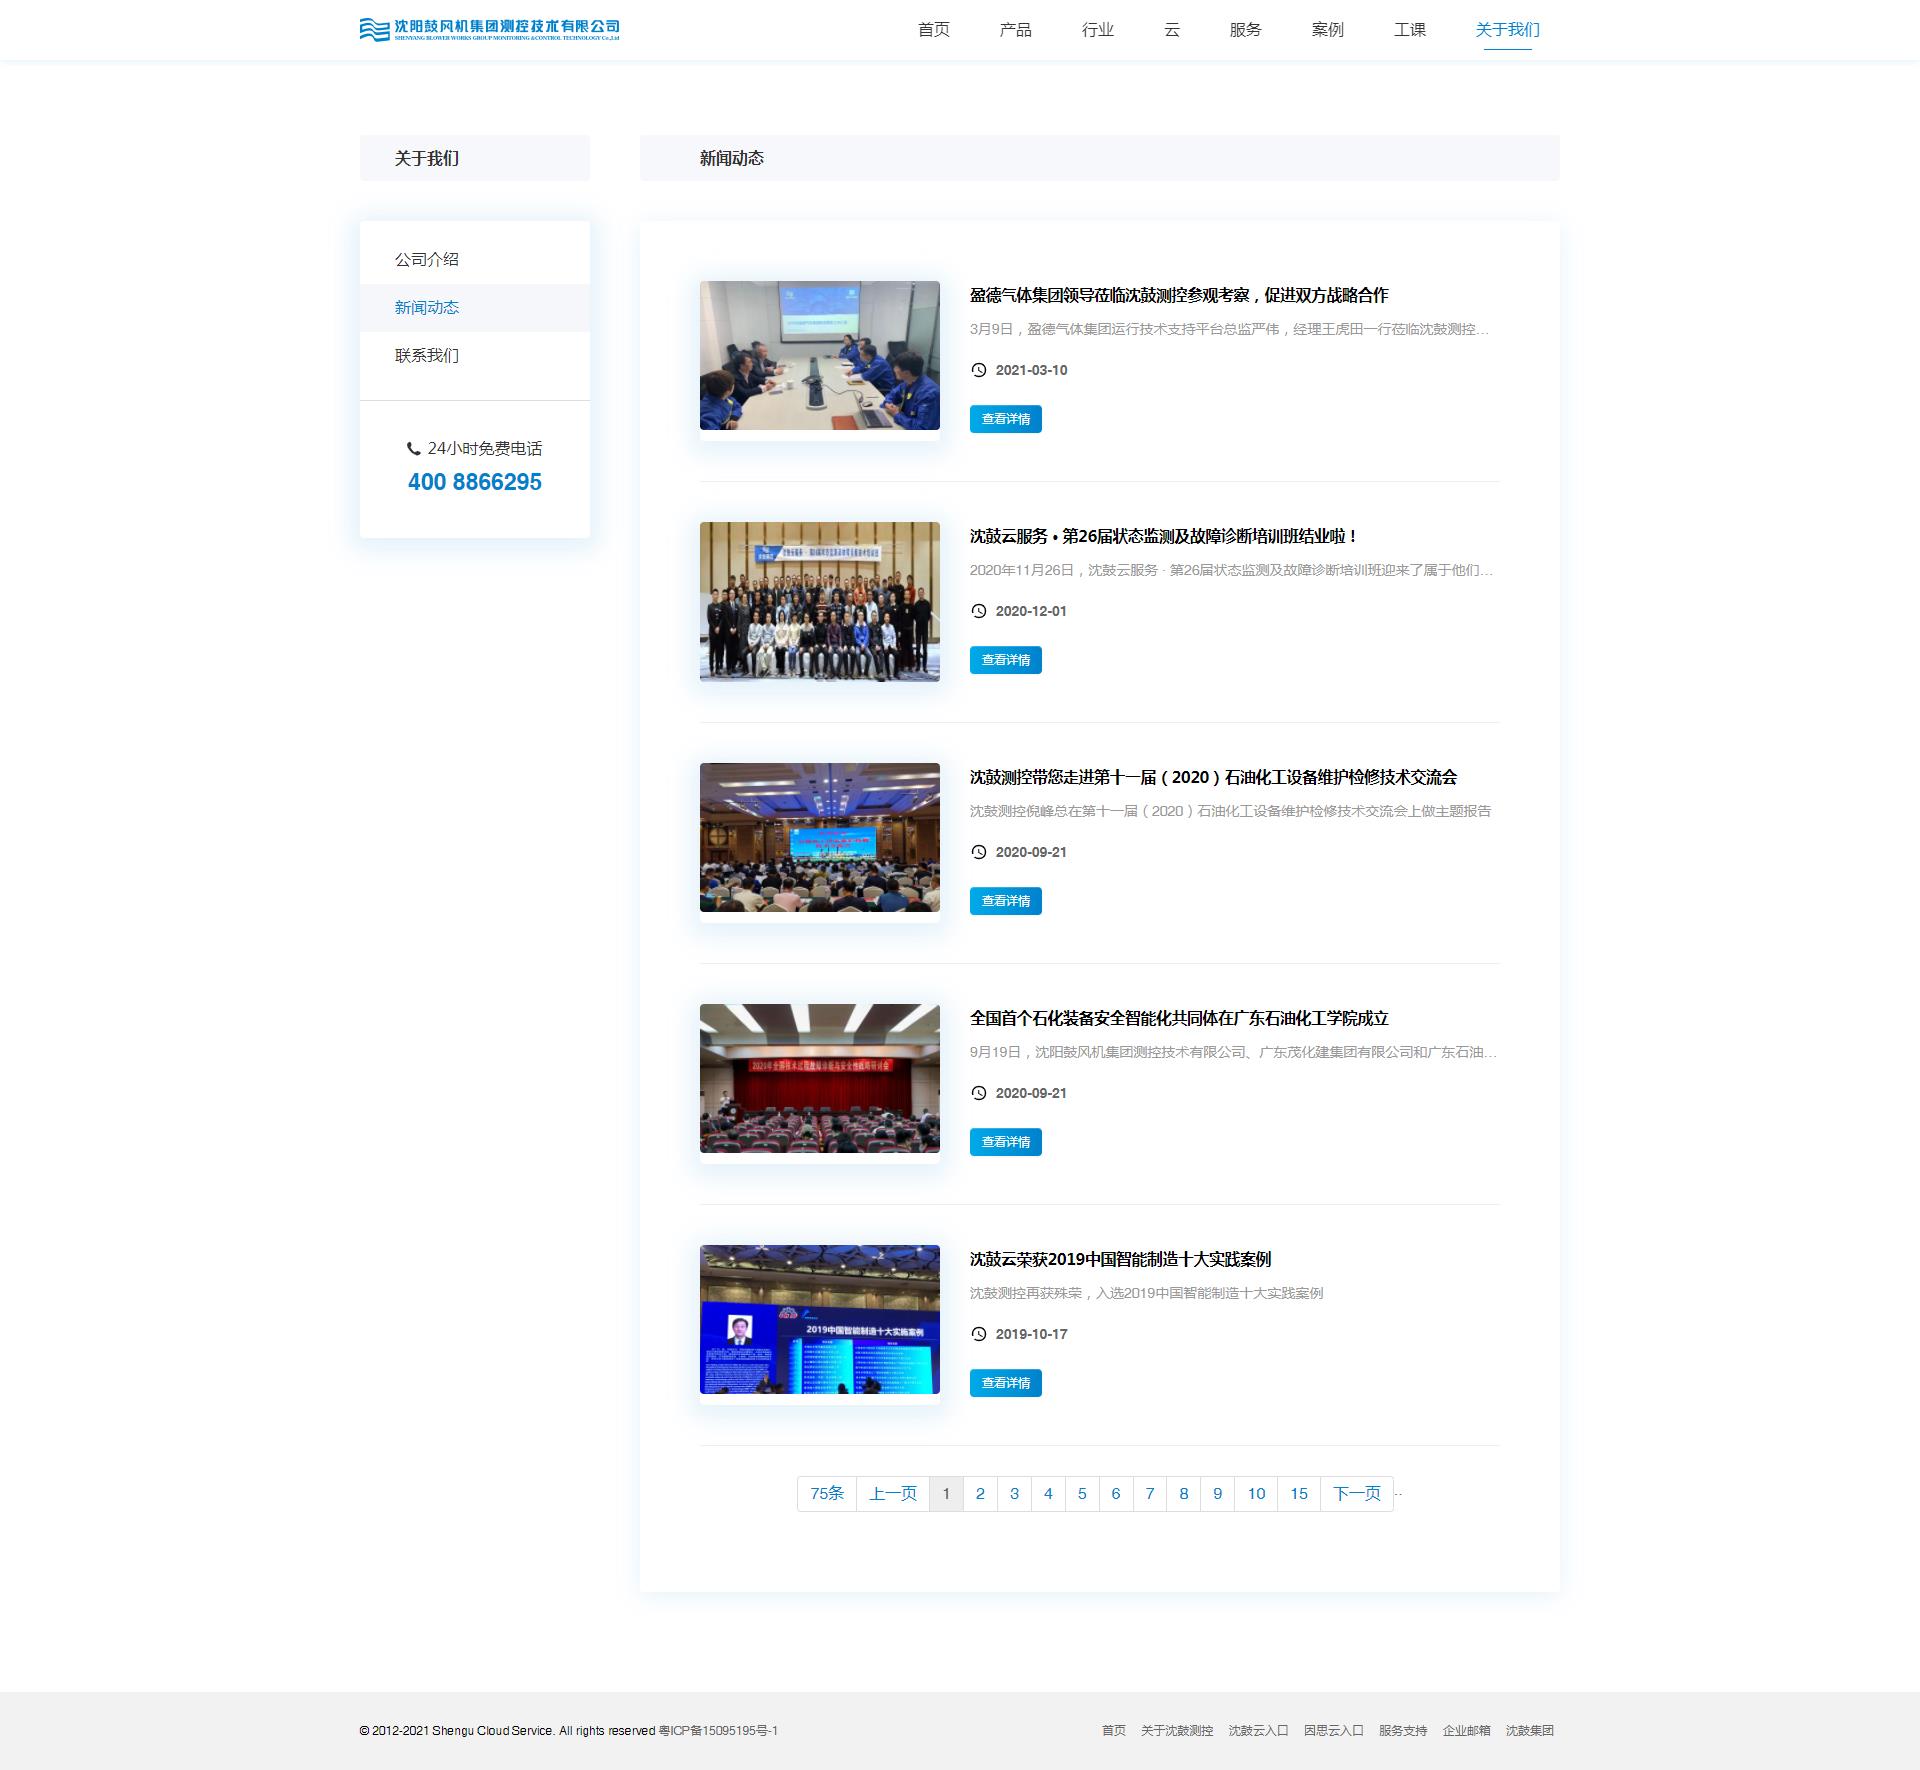The width and height of the screenshot is (1920, 1770).
Task: Click 查看详情 for 石油化工设备维护检修 article
Action: 1006,901
